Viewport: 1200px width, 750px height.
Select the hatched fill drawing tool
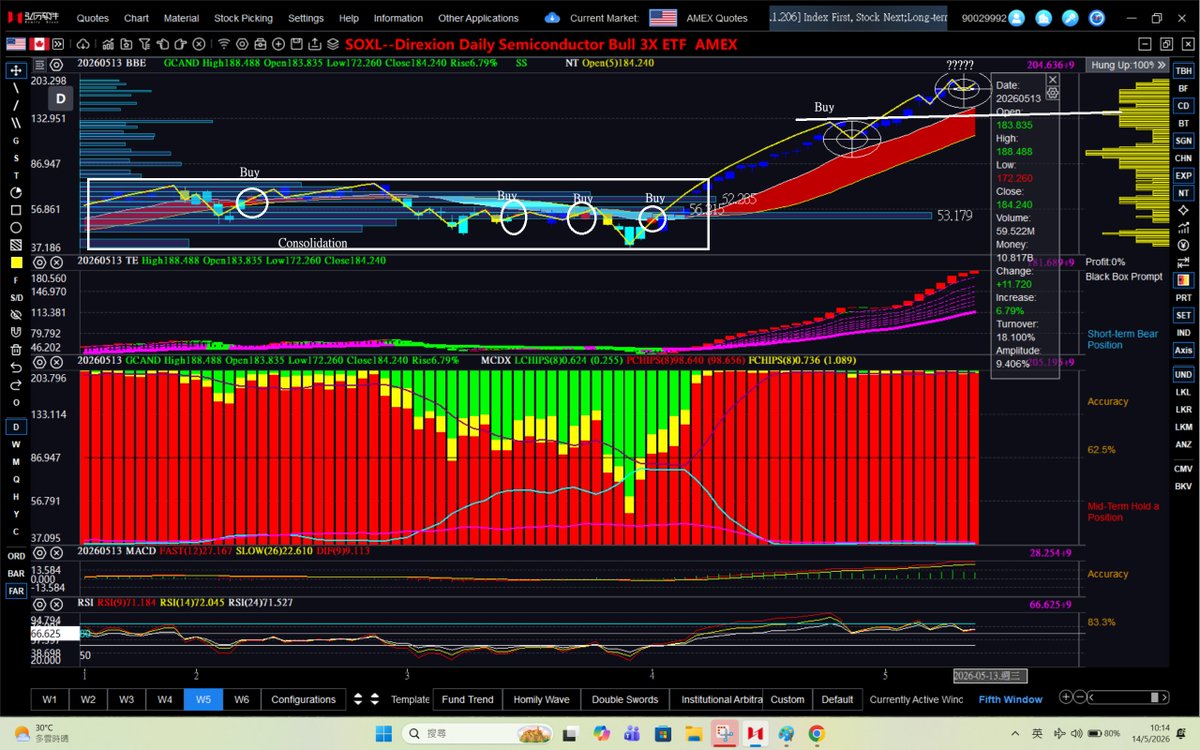(x=16, y=244)
